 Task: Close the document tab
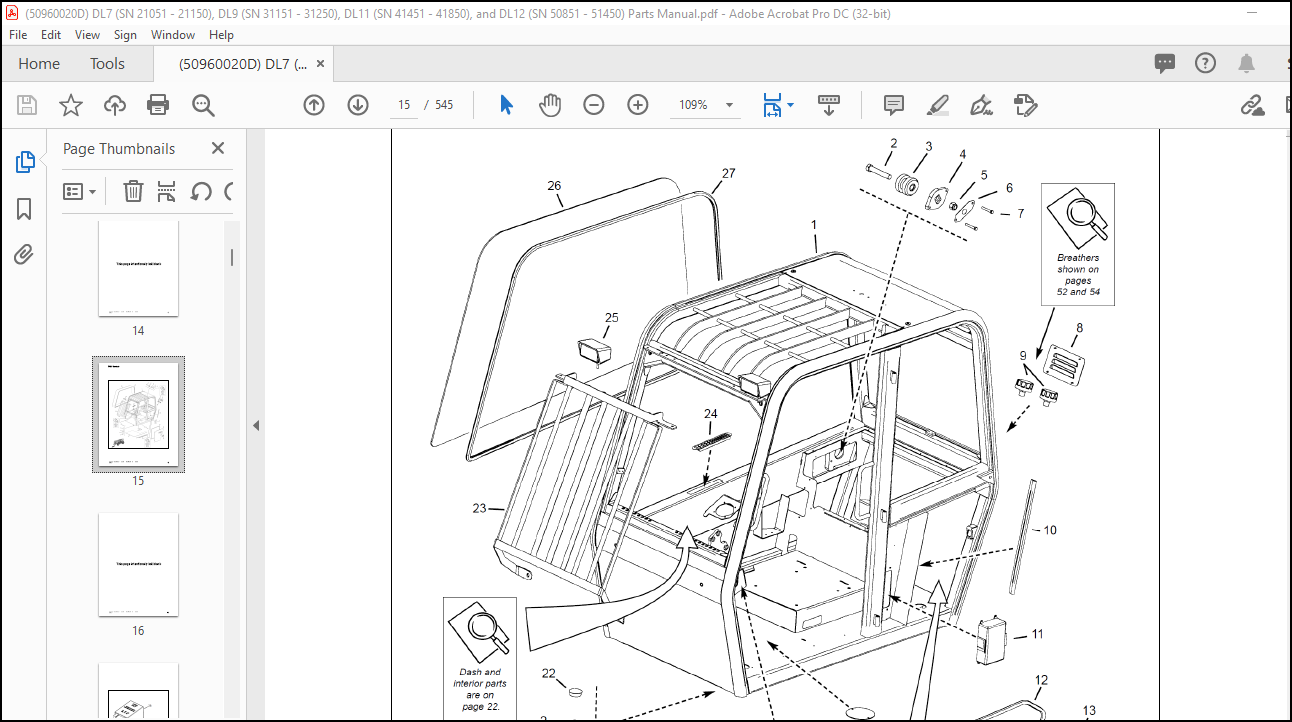(320, 64)
